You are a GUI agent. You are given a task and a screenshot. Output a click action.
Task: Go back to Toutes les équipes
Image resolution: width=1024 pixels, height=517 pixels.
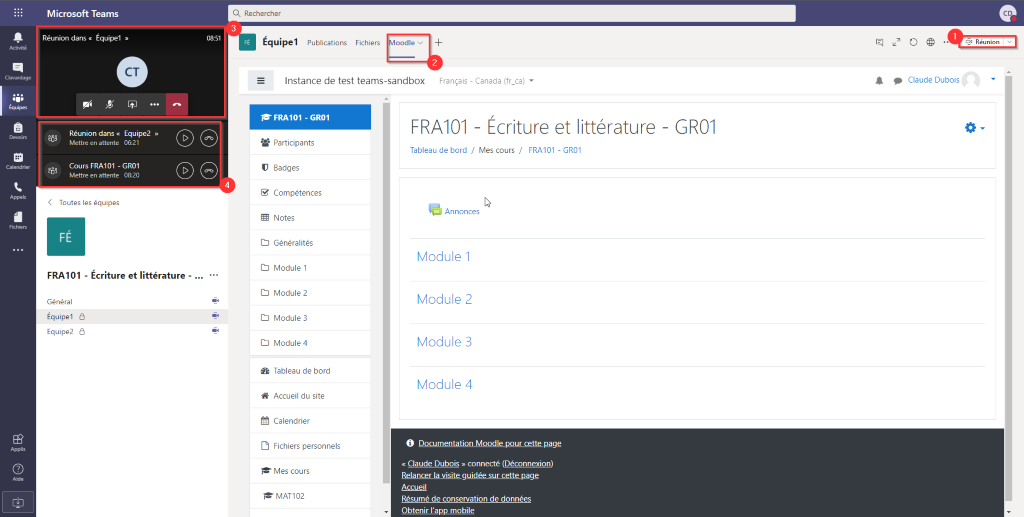(x=84, y=202)
